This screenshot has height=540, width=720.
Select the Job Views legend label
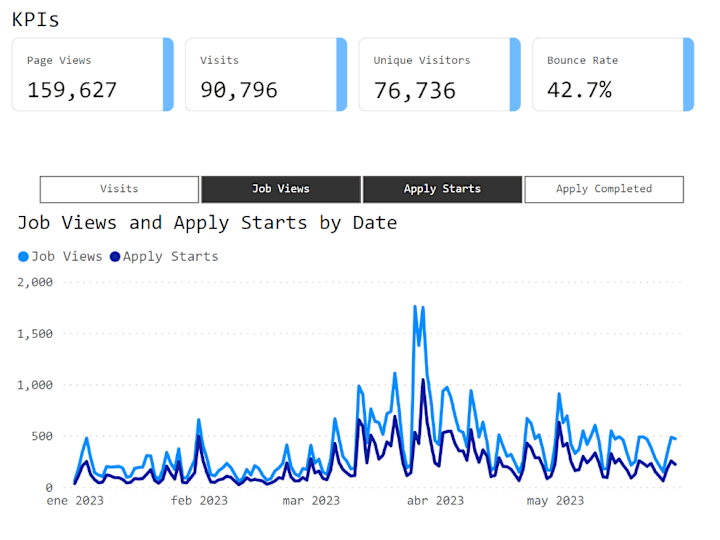point(67,256)
